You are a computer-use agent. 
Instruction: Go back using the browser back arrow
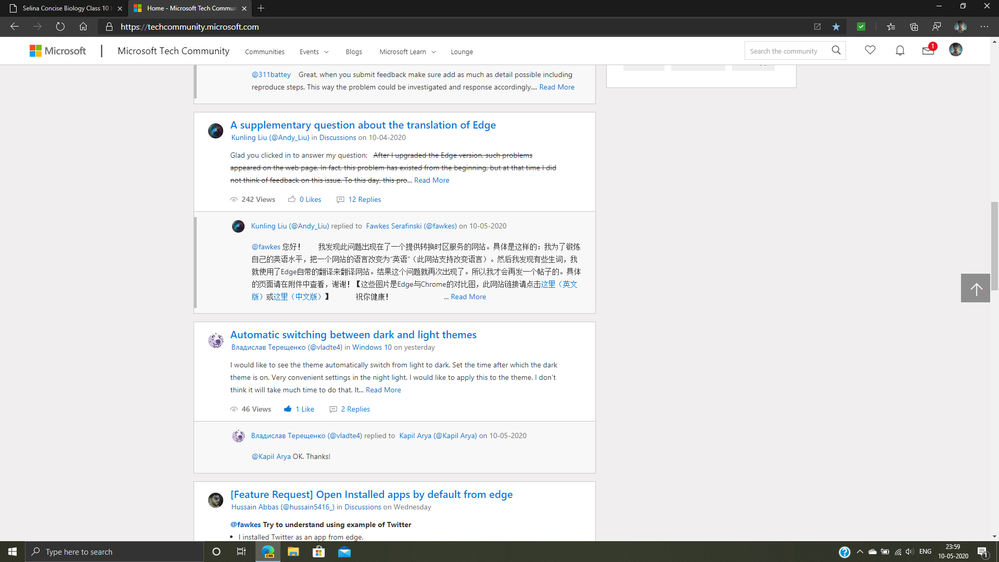click(x=15, y=27)
